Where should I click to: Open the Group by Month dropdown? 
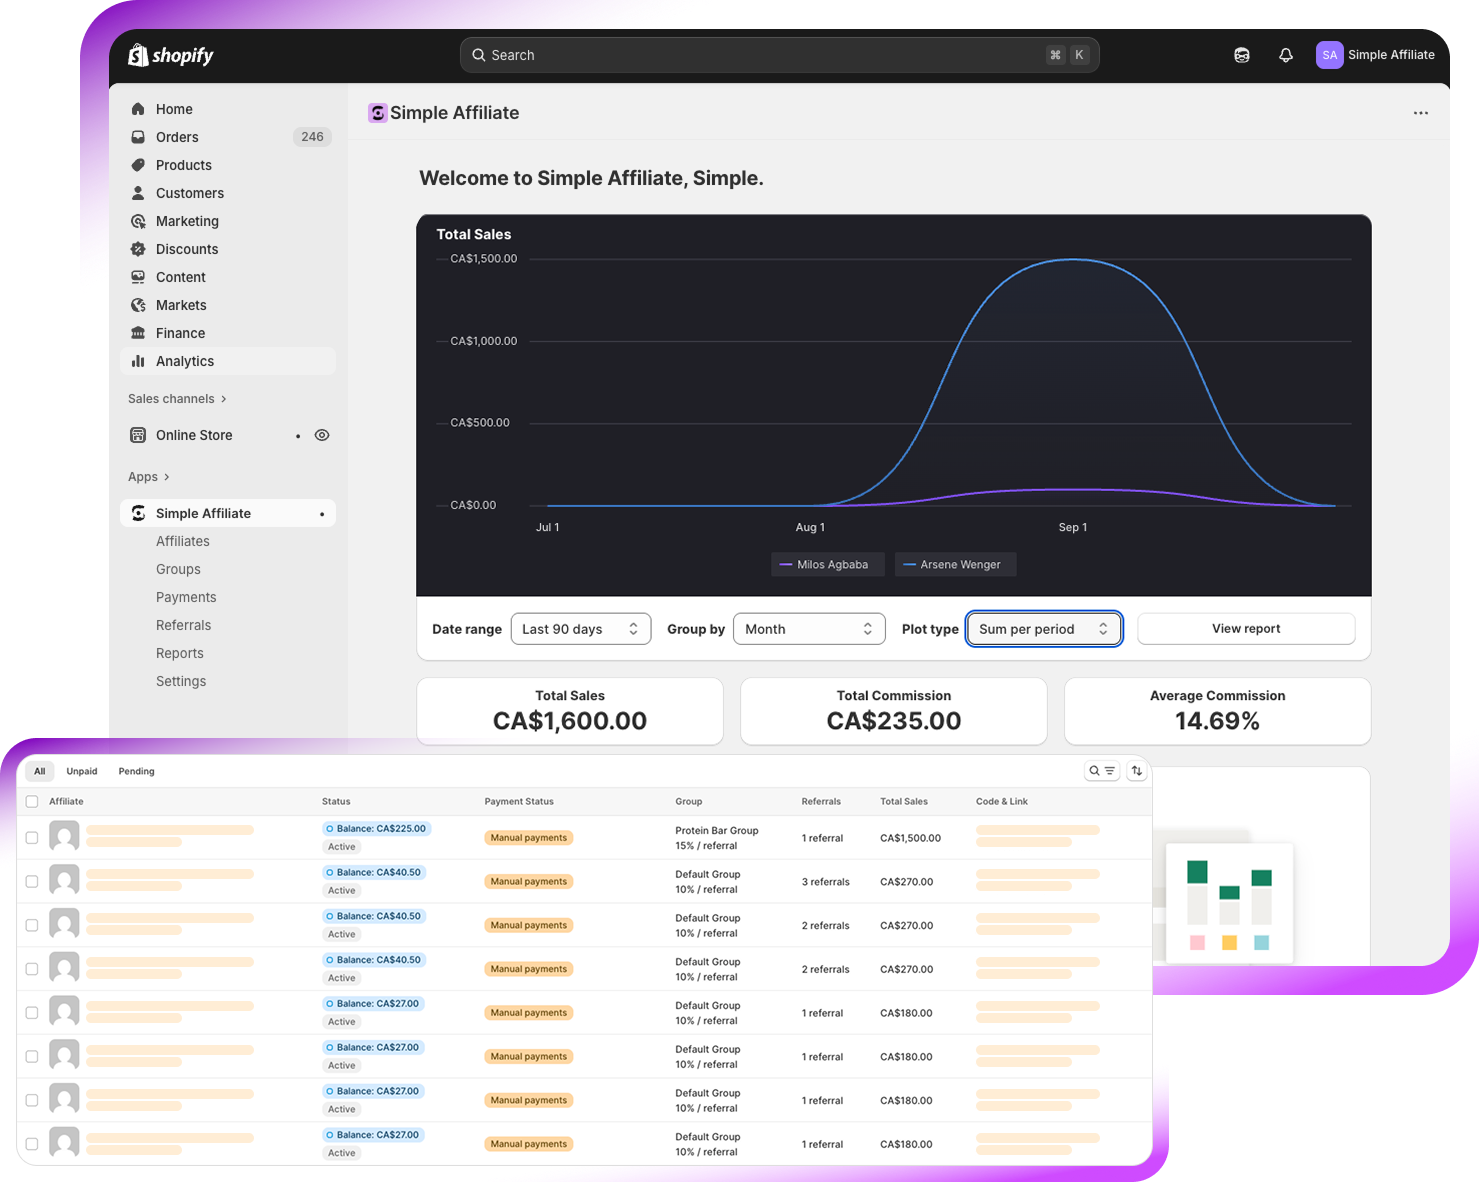pos(808,629)
